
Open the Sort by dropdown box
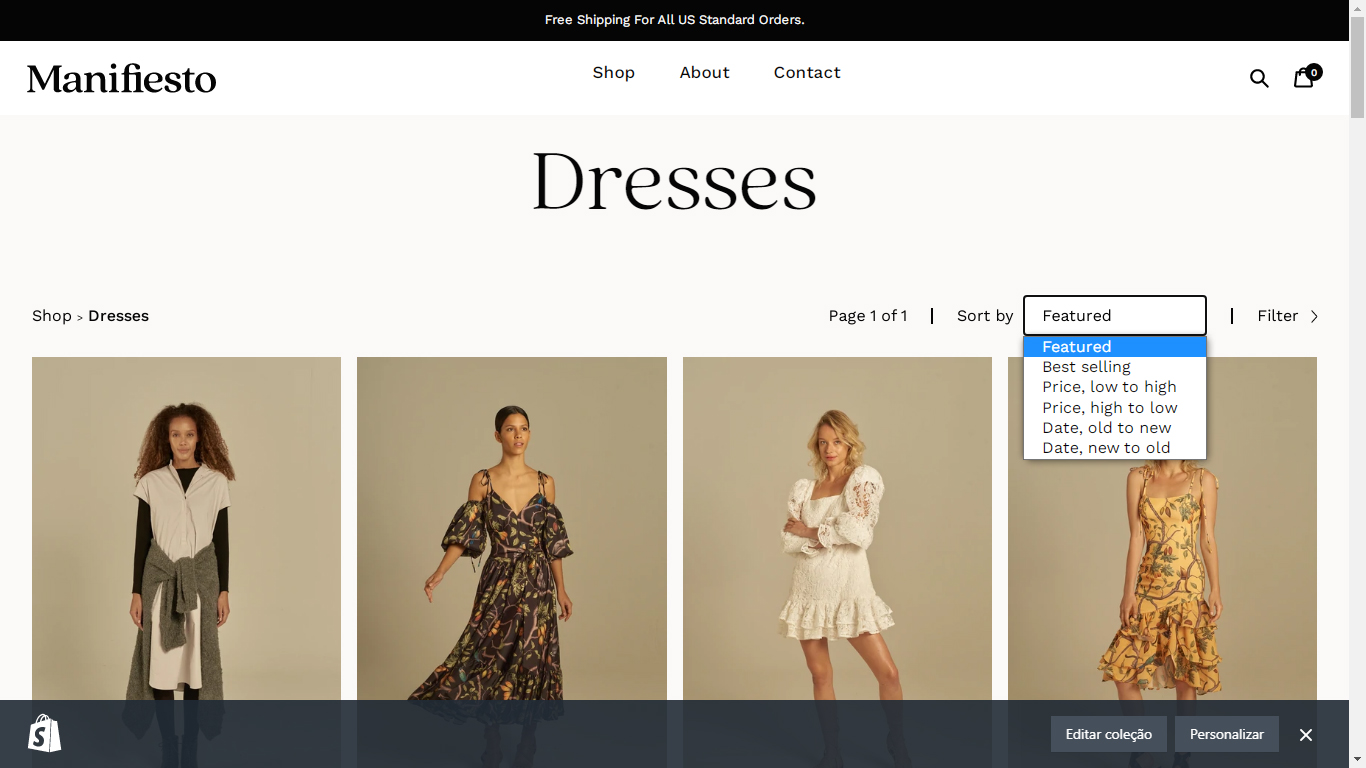pyautogui.click(x=1114, y=315)
